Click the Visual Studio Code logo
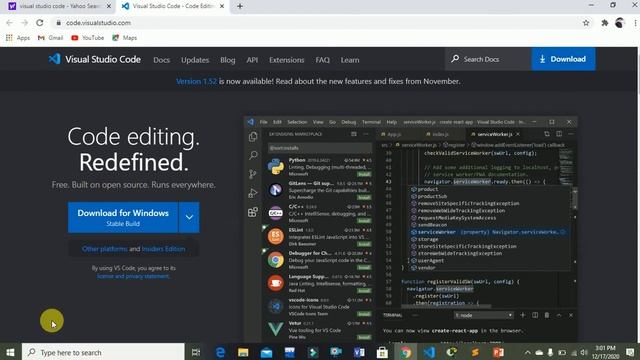 pyautogui.click(x=94, y=59)
